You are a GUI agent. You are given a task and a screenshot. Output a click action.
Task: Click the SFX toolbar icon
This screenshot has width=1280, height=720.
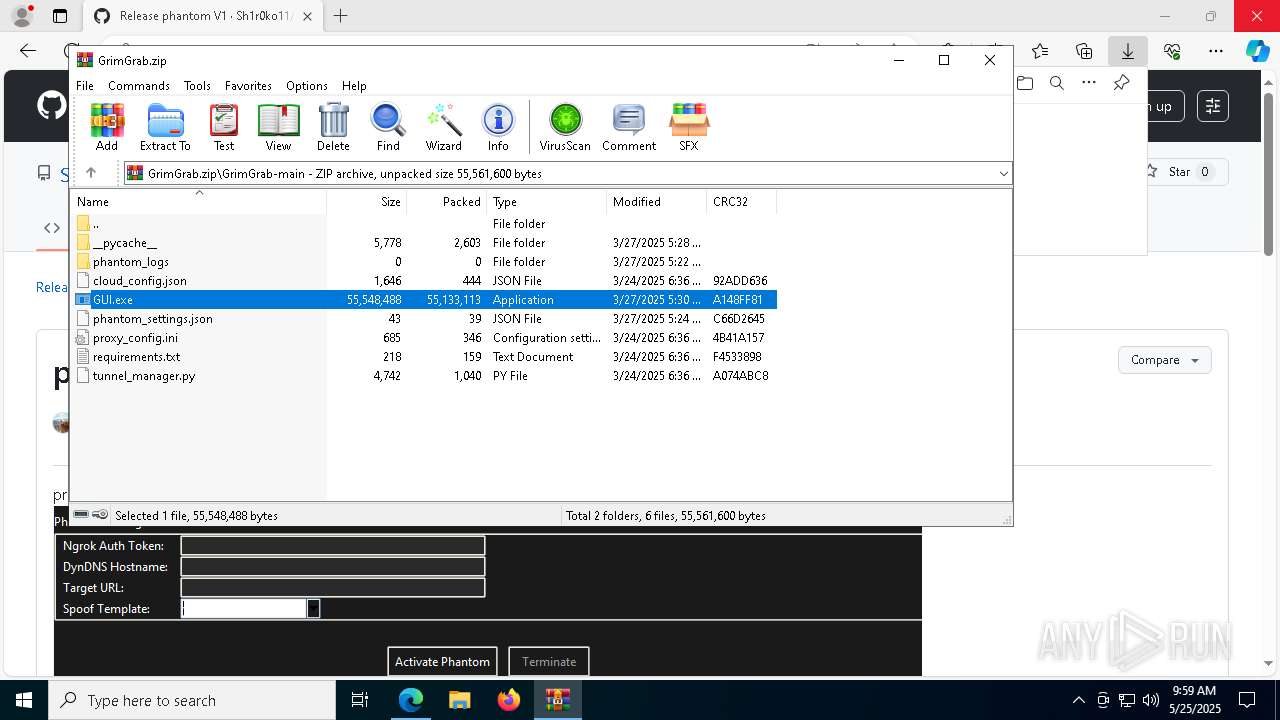coord(689,127)
